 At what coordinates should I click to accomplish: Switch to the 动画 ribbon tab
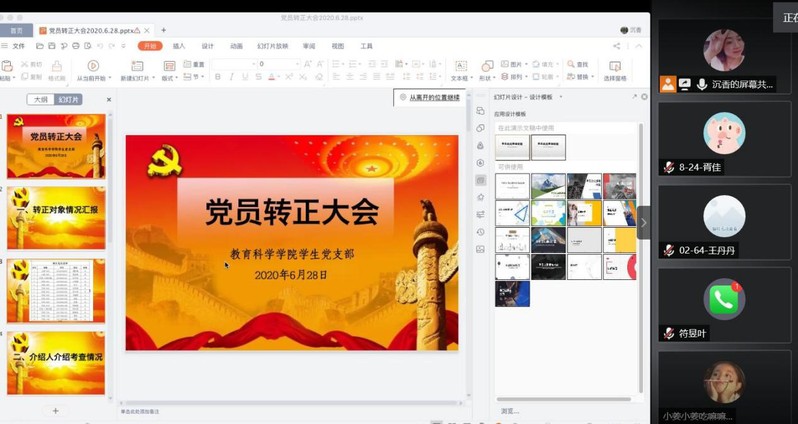(x=236, y=46)
